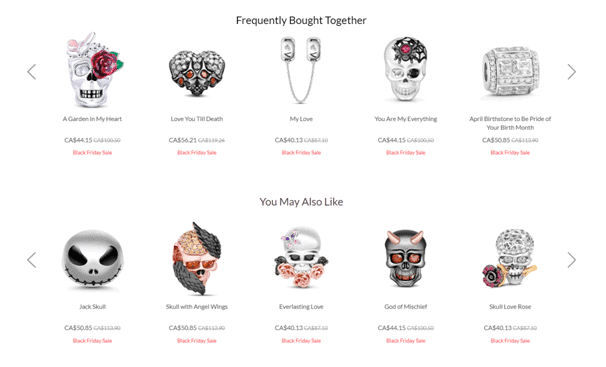Click next arrow in Frequently Bought Together

point(572,72)
